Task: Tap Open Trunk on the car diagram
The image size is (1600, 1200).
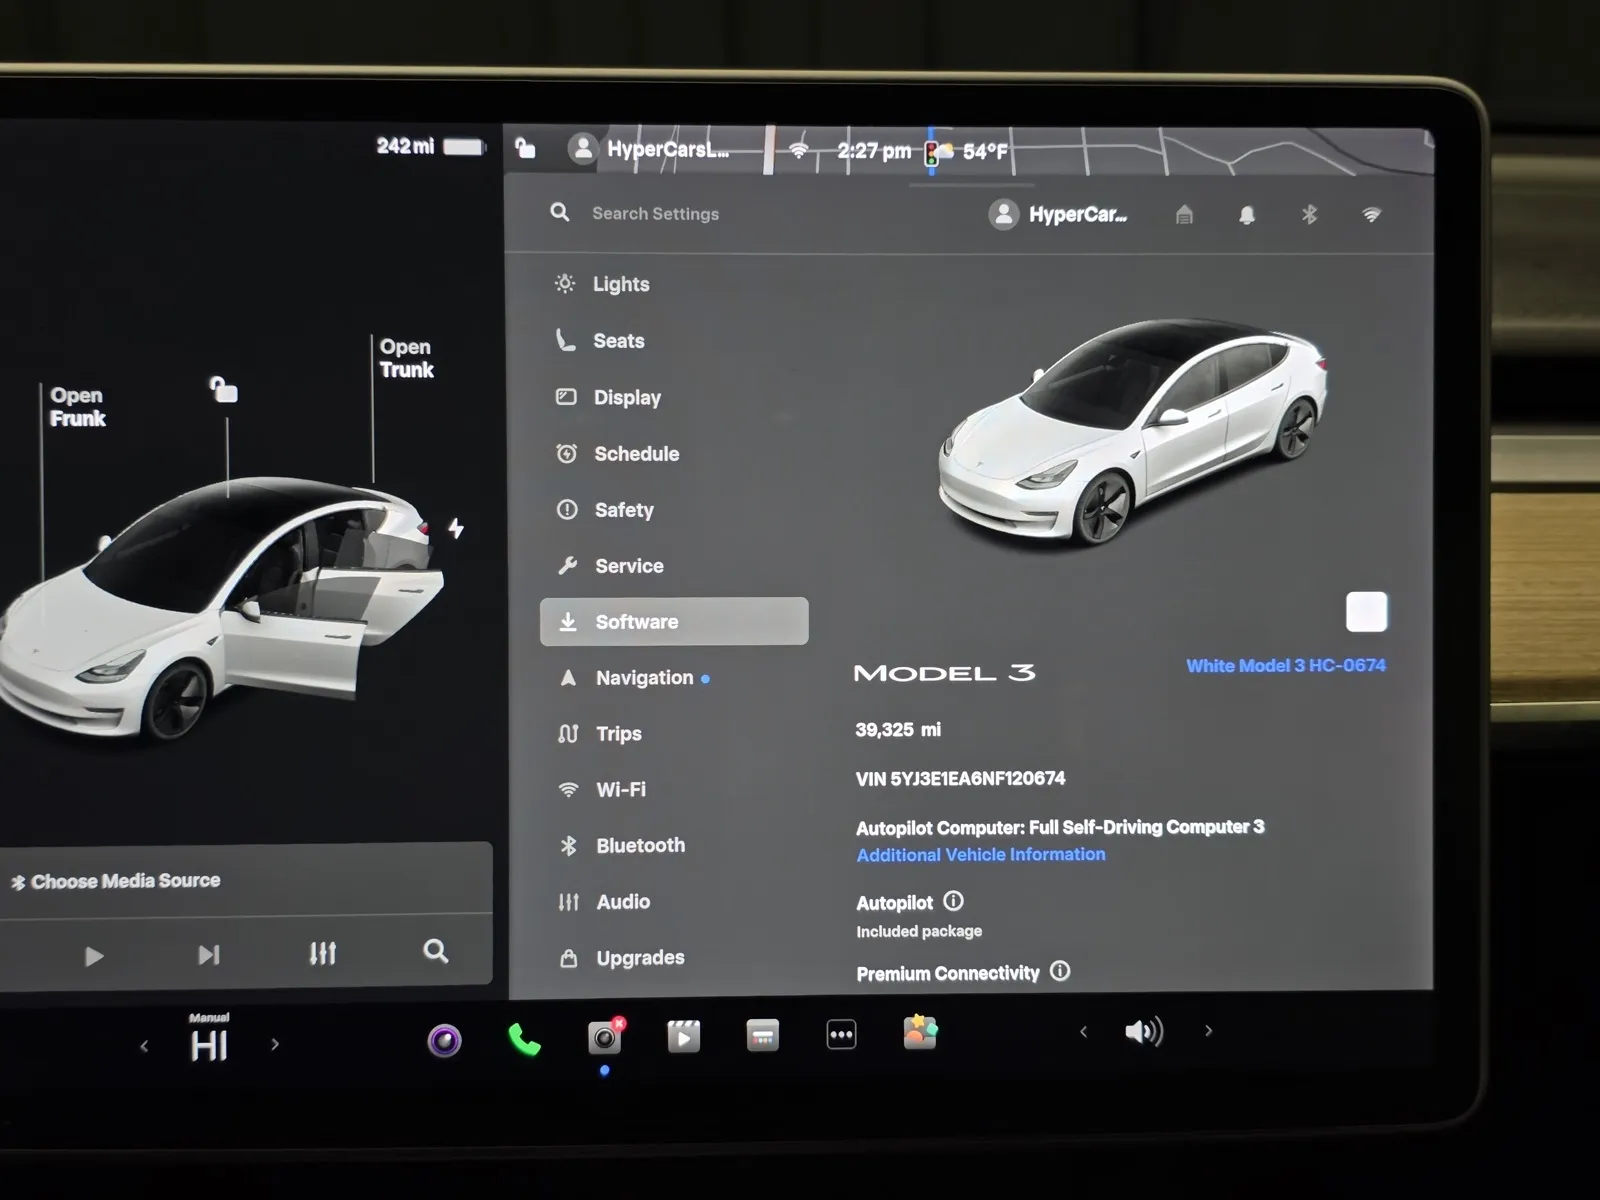Action: click(x=406, y=358)
